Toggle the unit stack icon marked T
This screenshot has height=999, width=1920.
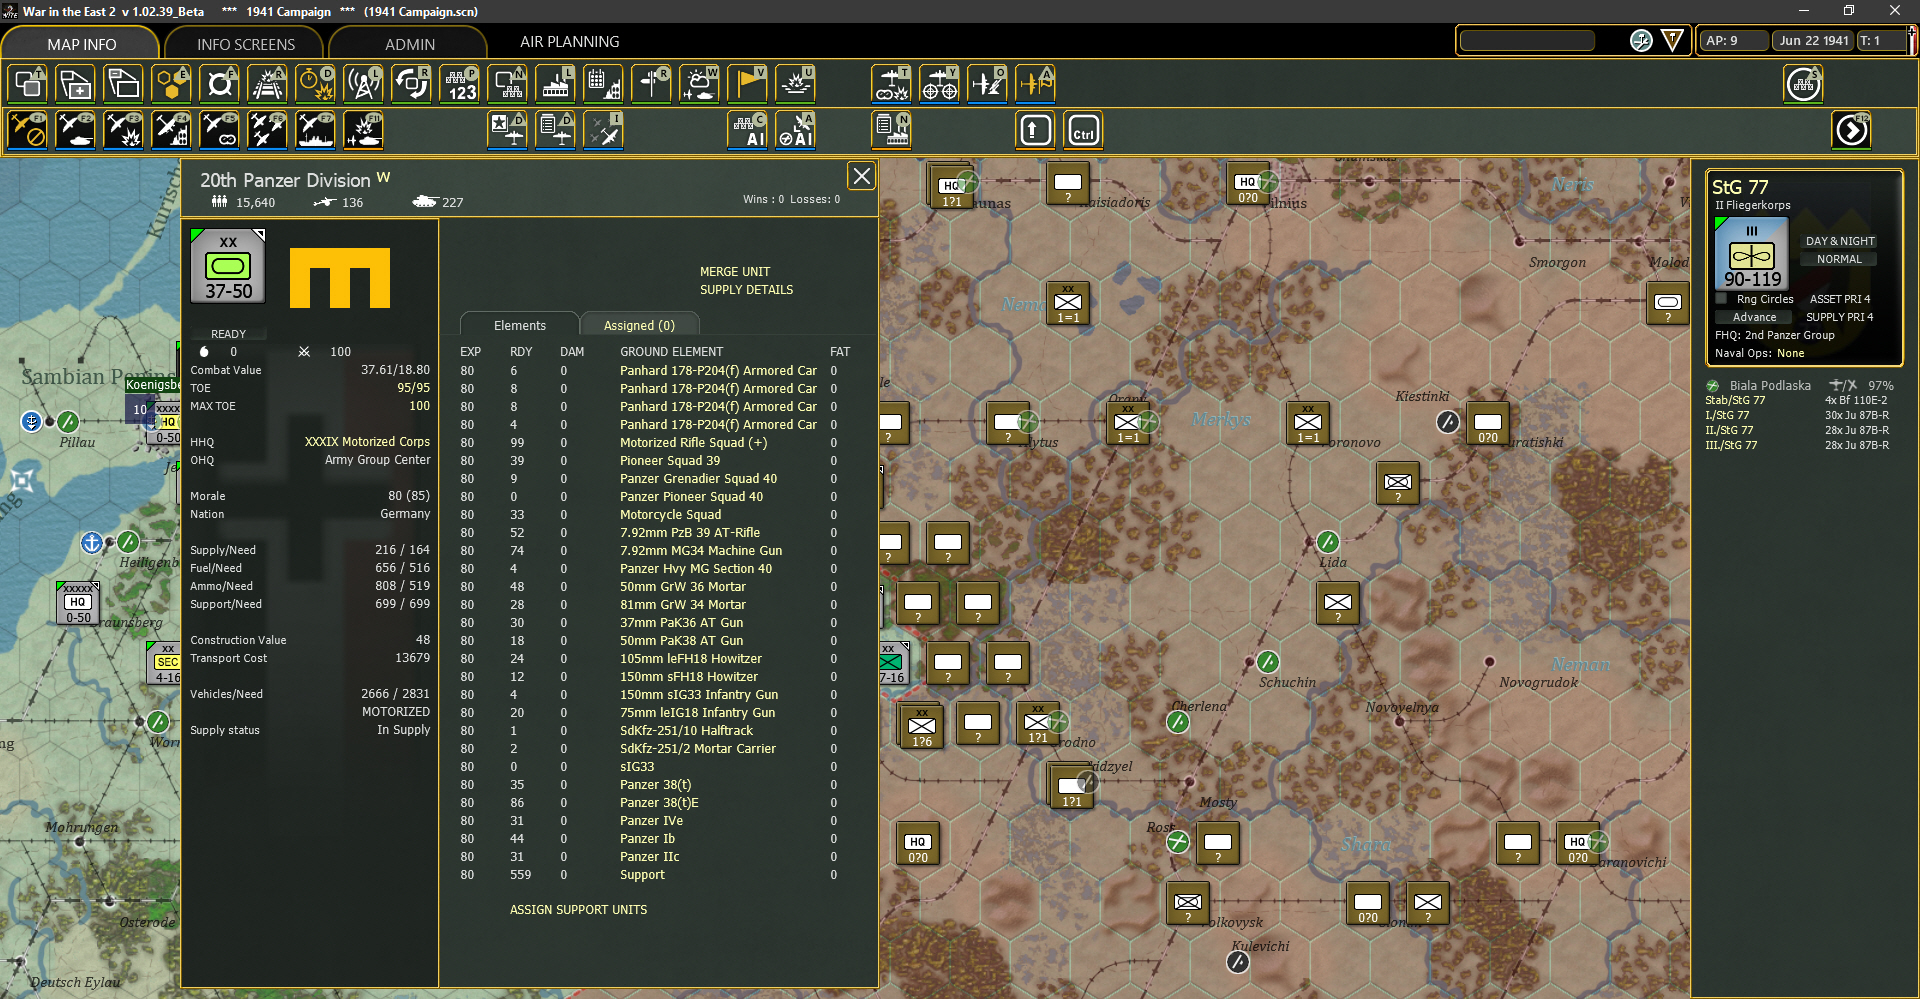pyautogui.click(x=27, y=84)
